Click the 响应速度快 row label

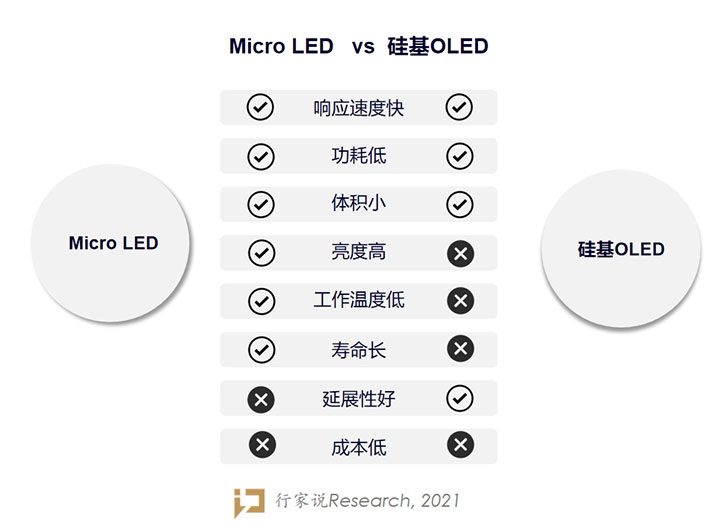pos(359,109)
